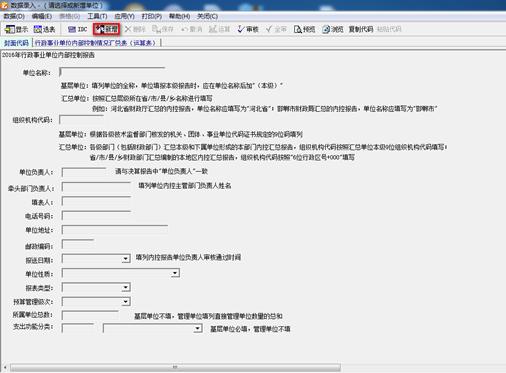
Task: Click 粘贴代码 in the toolbar
Action: pos(389,29)
